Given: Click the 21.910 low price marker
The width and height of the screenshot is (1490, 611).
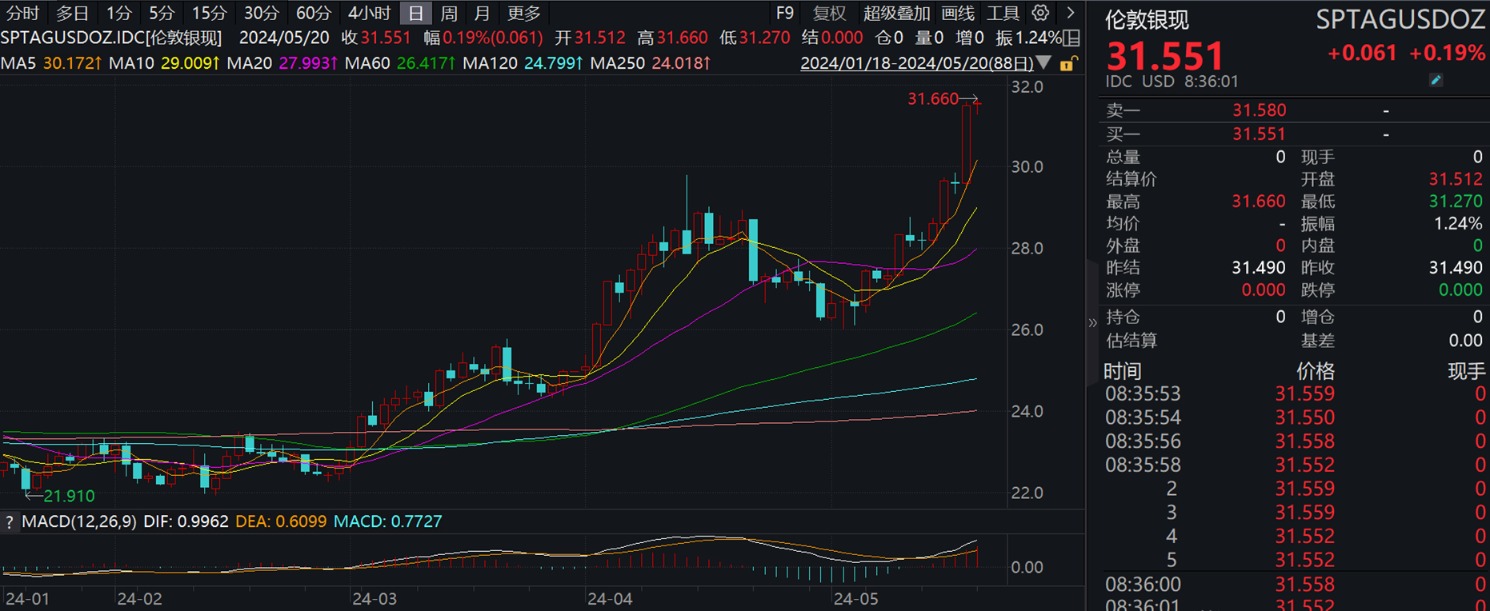Looking at the screenshot, I should 68,495.
